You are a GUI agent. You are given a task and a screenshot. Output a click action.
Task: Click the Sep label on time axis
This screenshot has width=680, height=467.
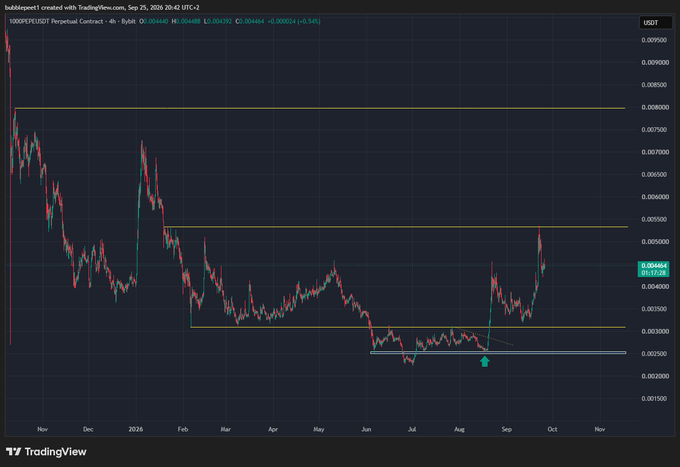click(x=507, y=429)
